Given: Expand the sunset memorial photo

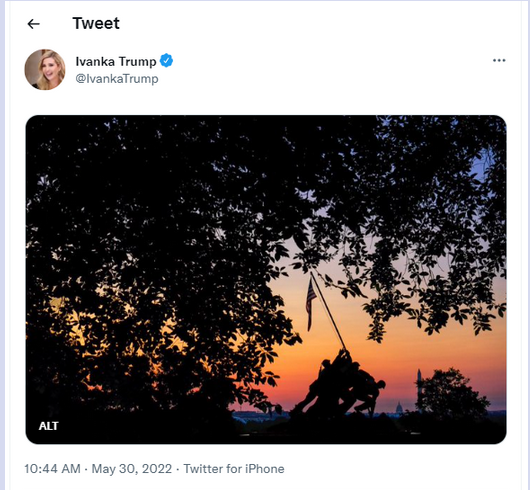Looking at the screenshot, I should click(266, 279).
